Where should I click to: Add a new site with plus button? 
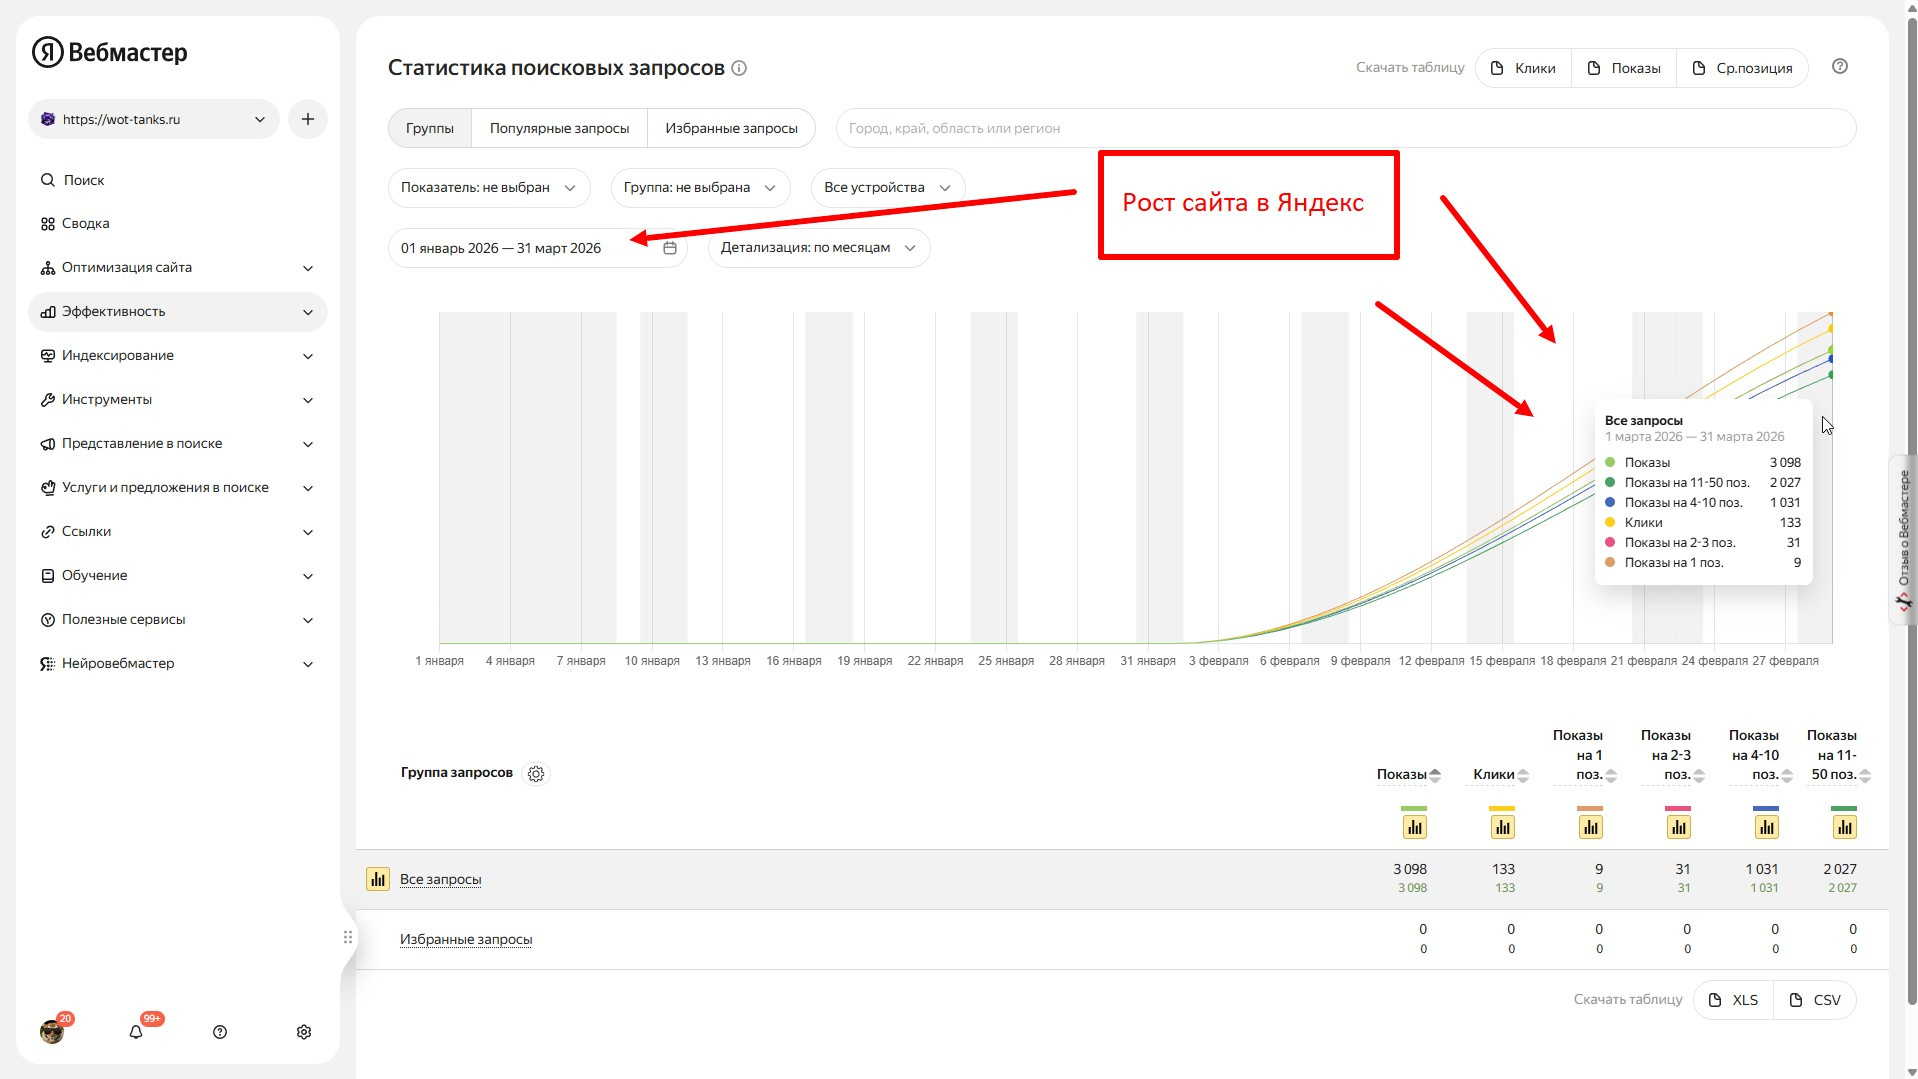(308, 119)
